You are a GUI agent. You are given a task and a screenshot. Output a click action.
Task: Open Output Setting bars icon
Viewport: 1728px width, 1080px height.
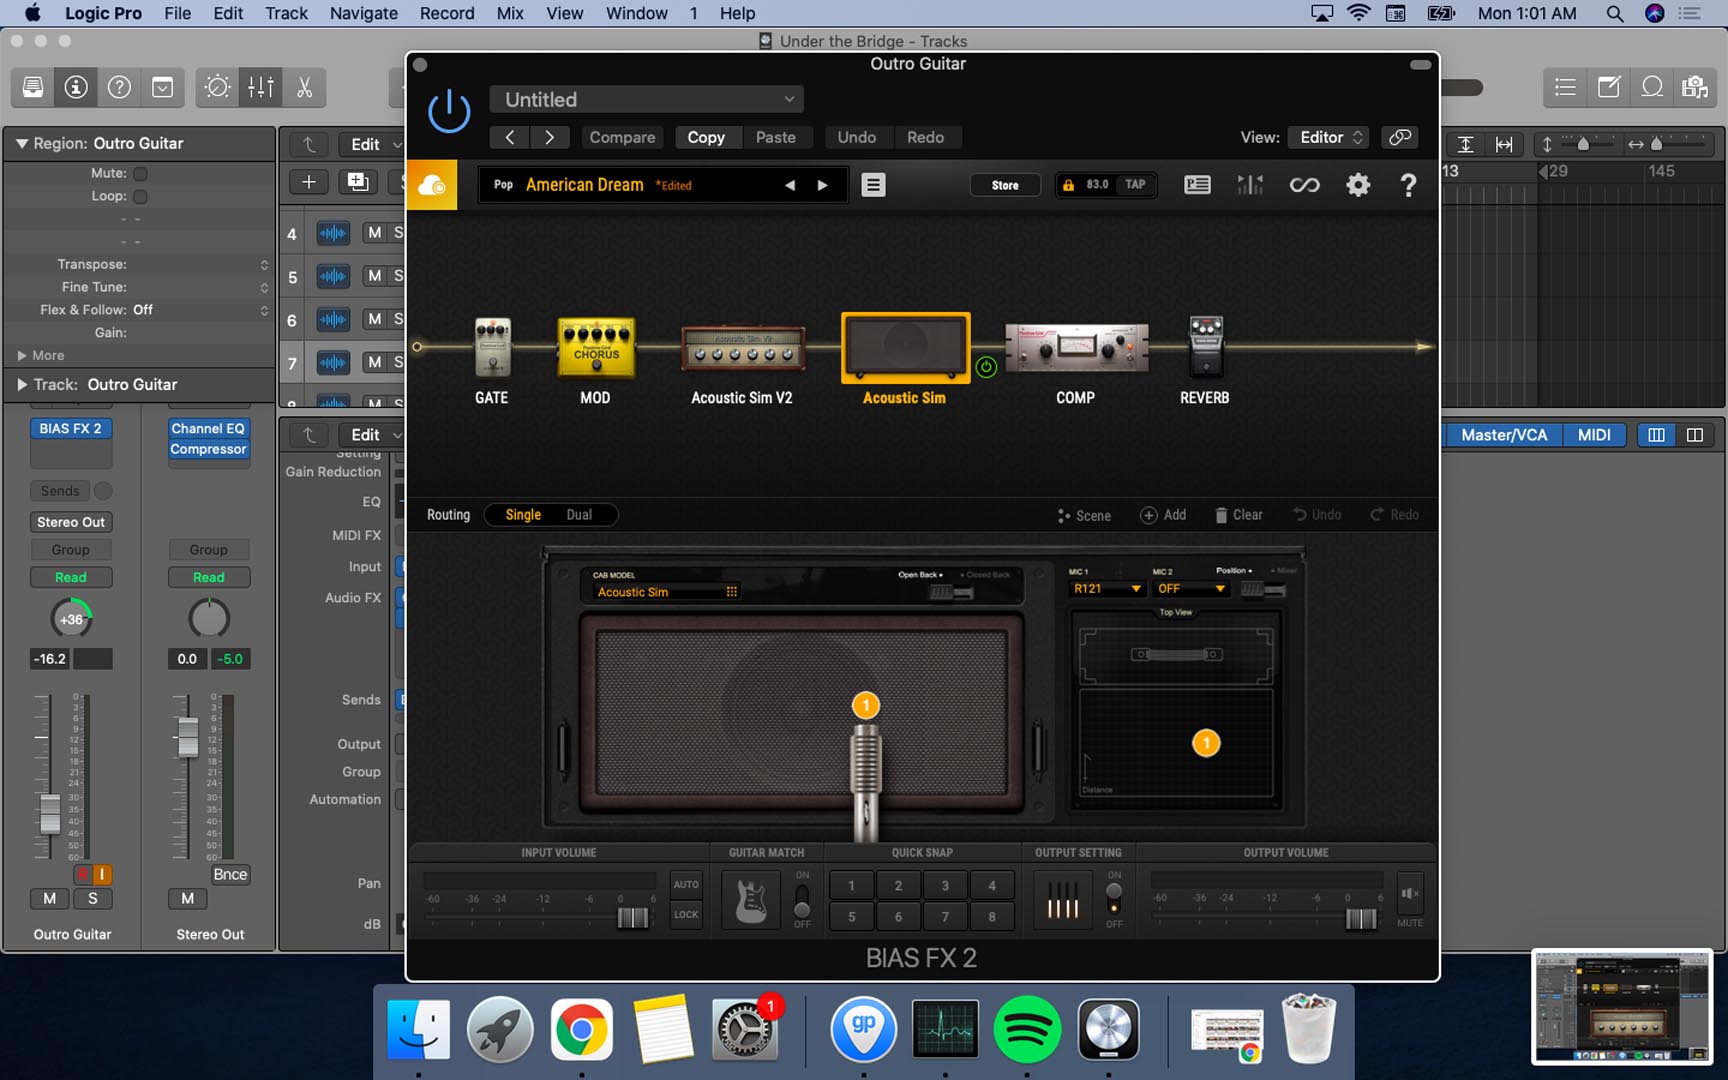pyautogui.click(x=1062, y=899)
